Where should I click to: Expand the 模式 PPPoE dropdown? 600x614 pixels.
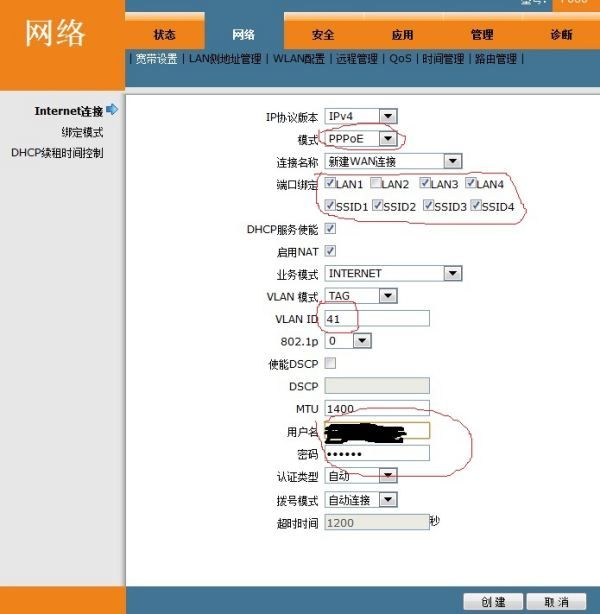point(361,139)
